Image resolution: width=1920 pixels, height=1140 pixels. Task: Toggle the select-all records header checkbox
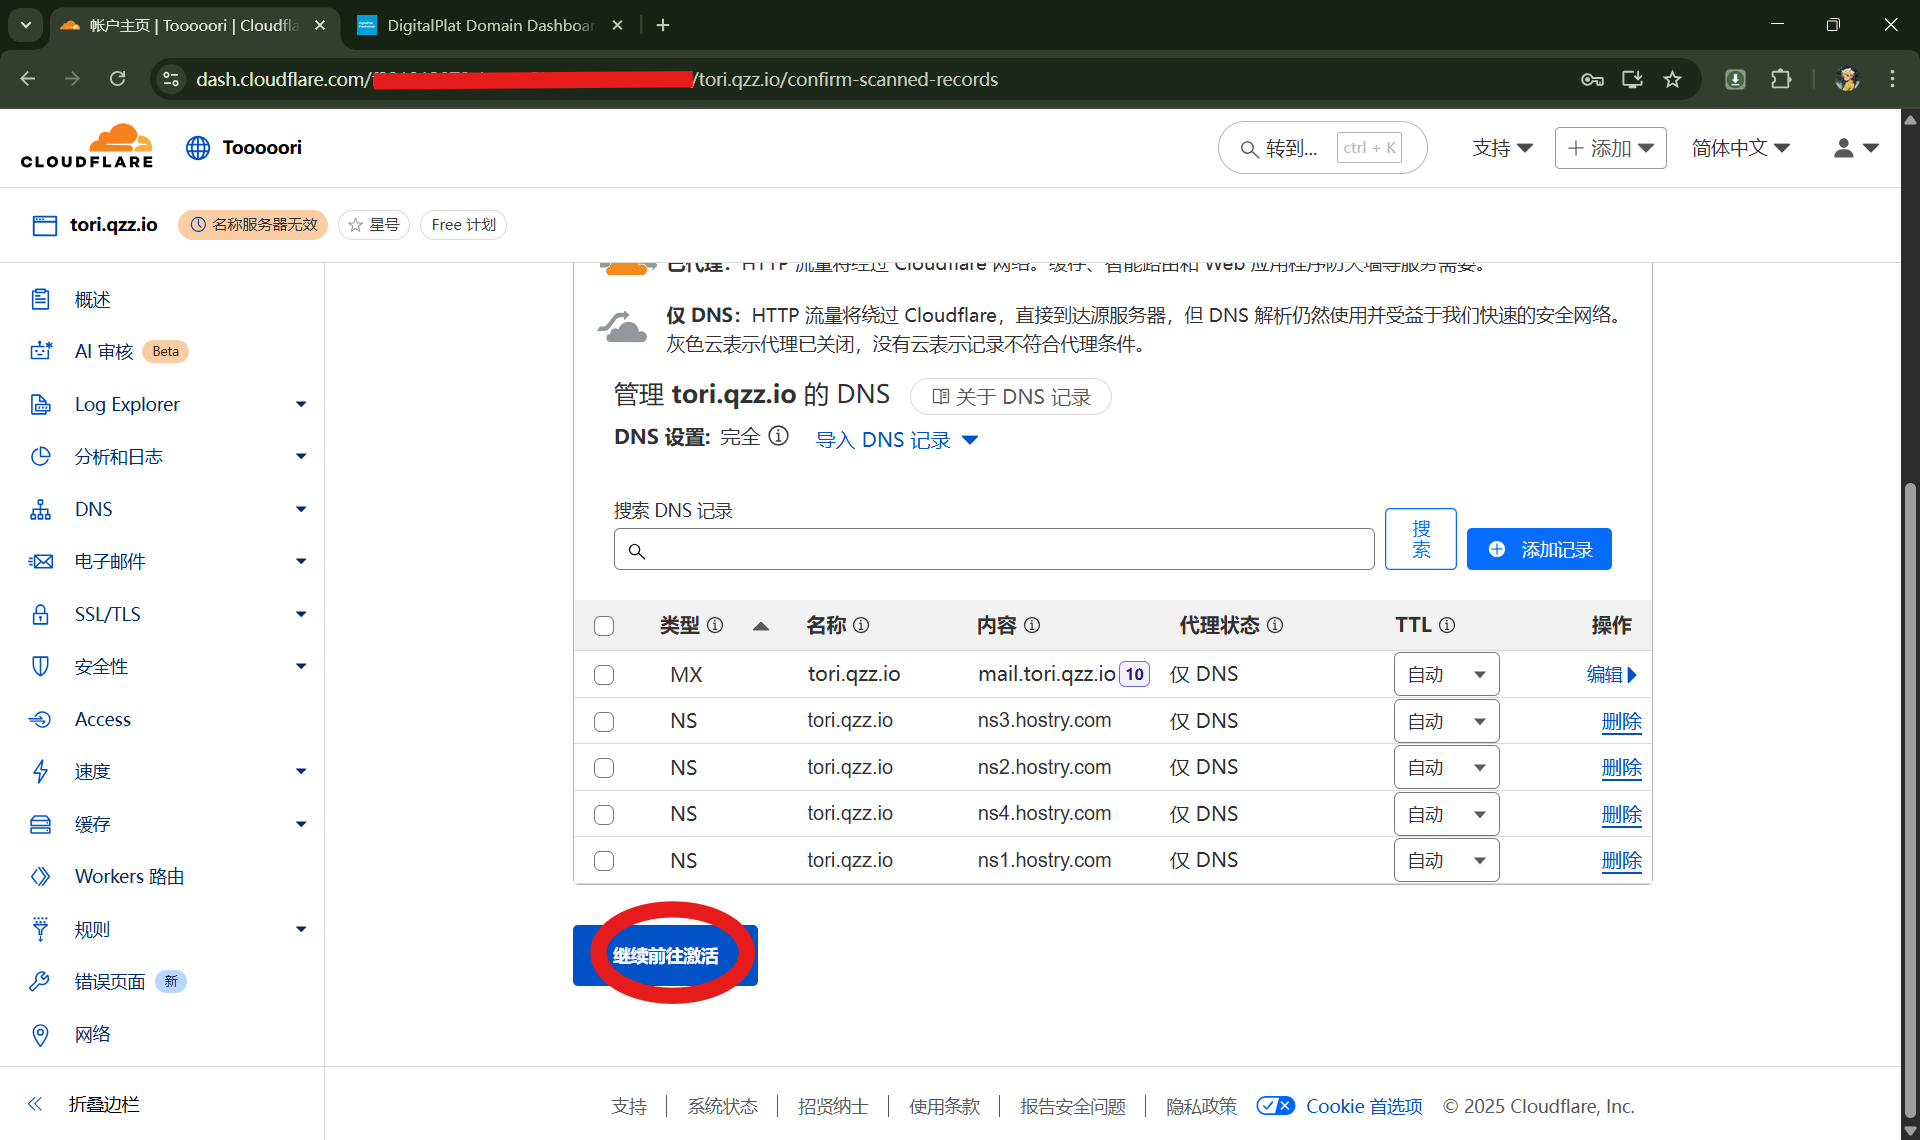click(604, 626)
